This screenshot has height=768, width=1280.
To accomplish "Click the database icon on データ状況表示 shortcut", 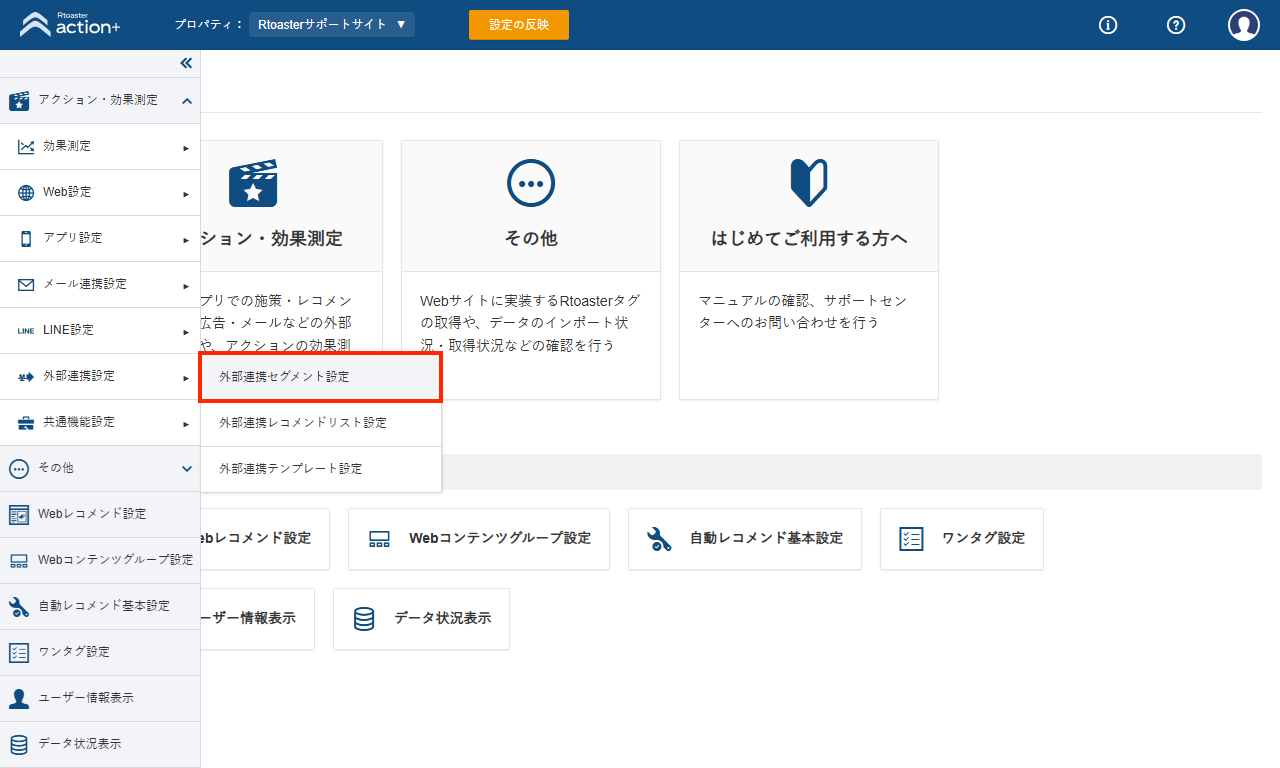I will point(364,619).
